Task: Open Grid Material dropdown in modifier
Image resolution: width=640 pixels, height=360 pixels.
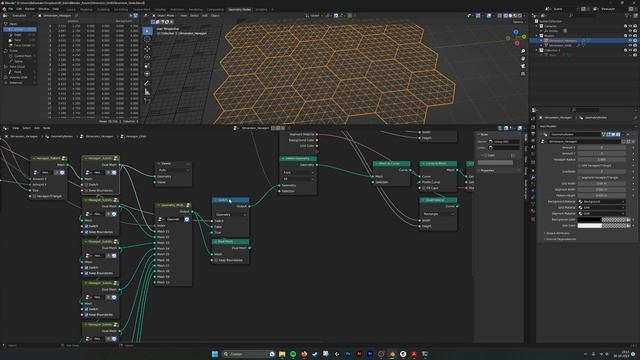Action: 602,207
